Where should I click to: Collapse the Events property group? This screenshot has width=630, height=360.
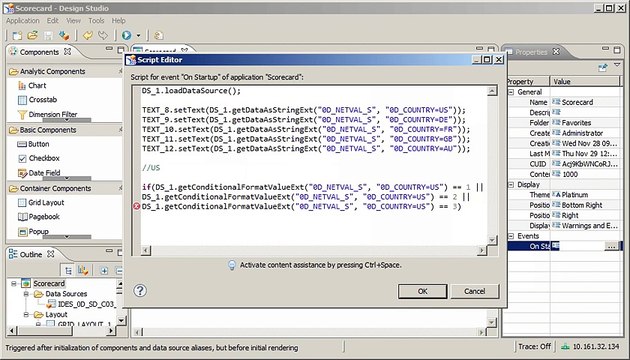tap(511, 236)
